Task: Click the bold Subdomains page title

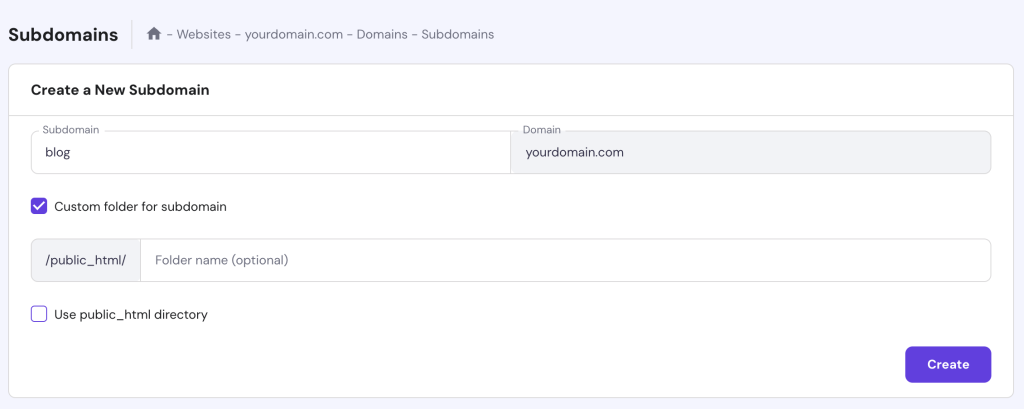Action: [x=62, y=34]
